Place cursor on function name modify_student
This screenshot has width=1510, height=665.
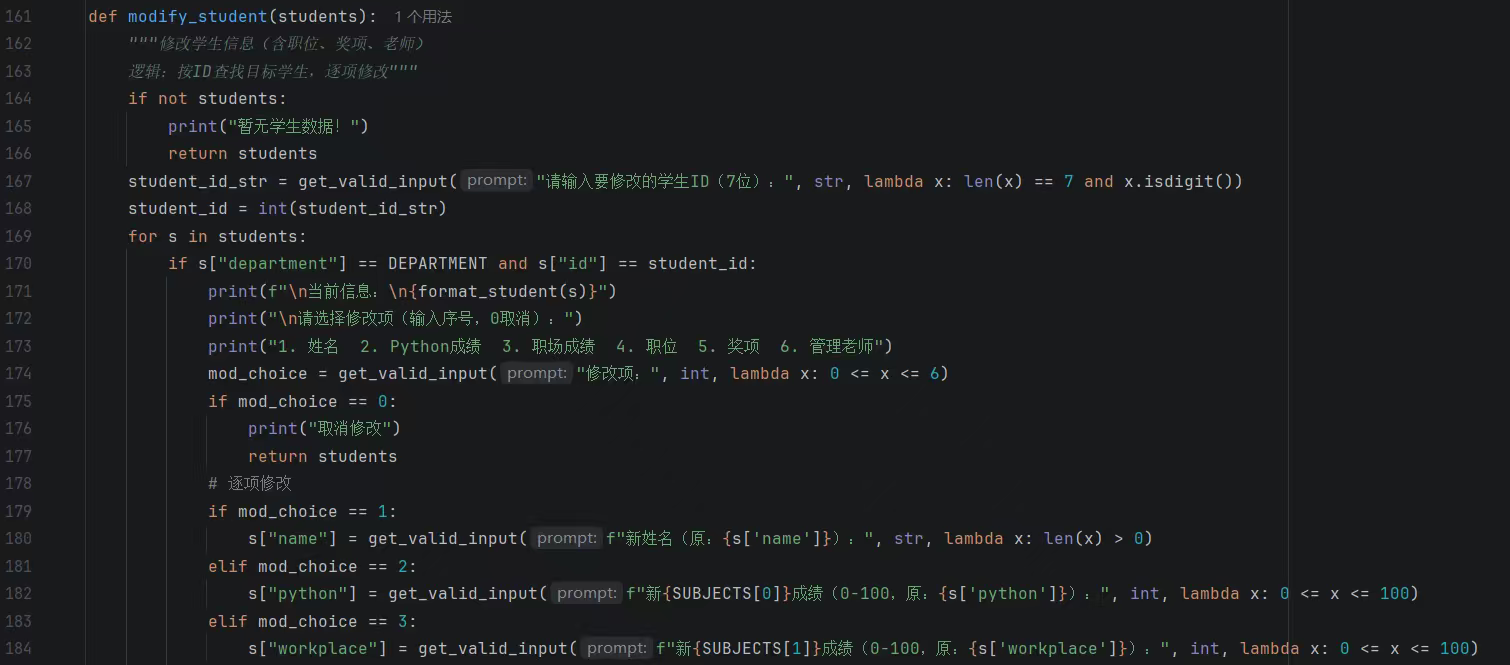click(x=197, y=17)
